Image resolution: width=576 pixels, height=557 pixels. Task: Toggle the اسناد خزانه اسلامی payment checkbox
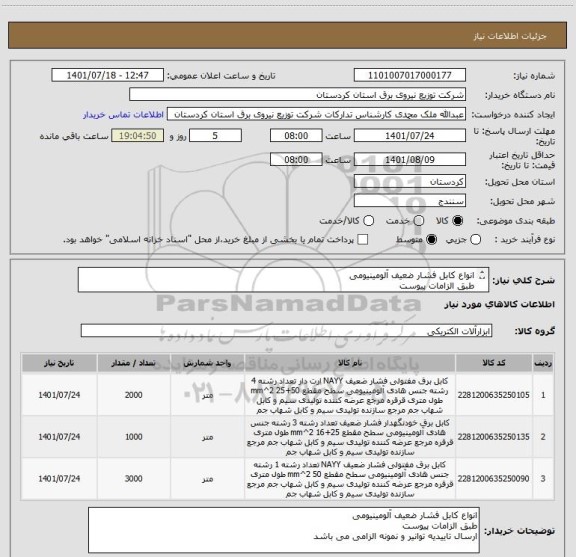coord(363,240)
